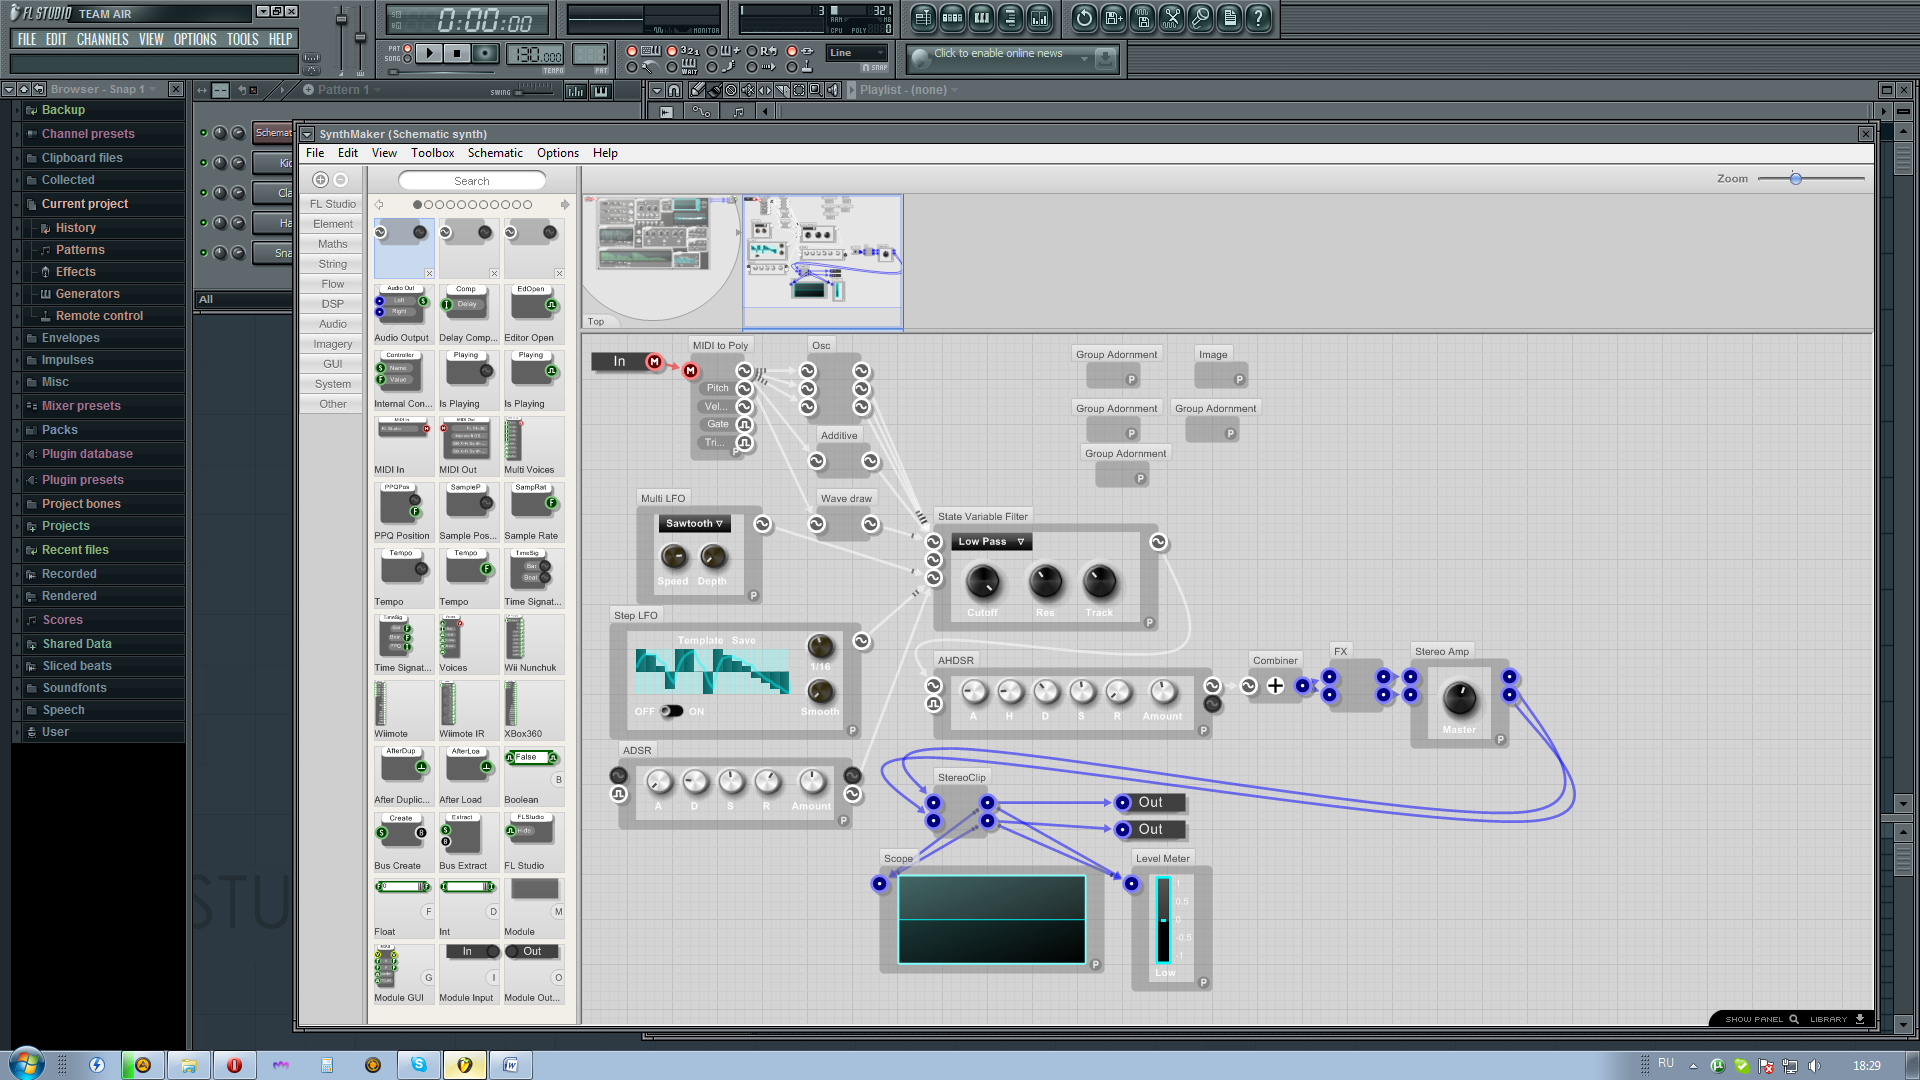1920x1080 pixels.
Task: Open FL Studio TOOLS menu
Action: pos(242,40)
